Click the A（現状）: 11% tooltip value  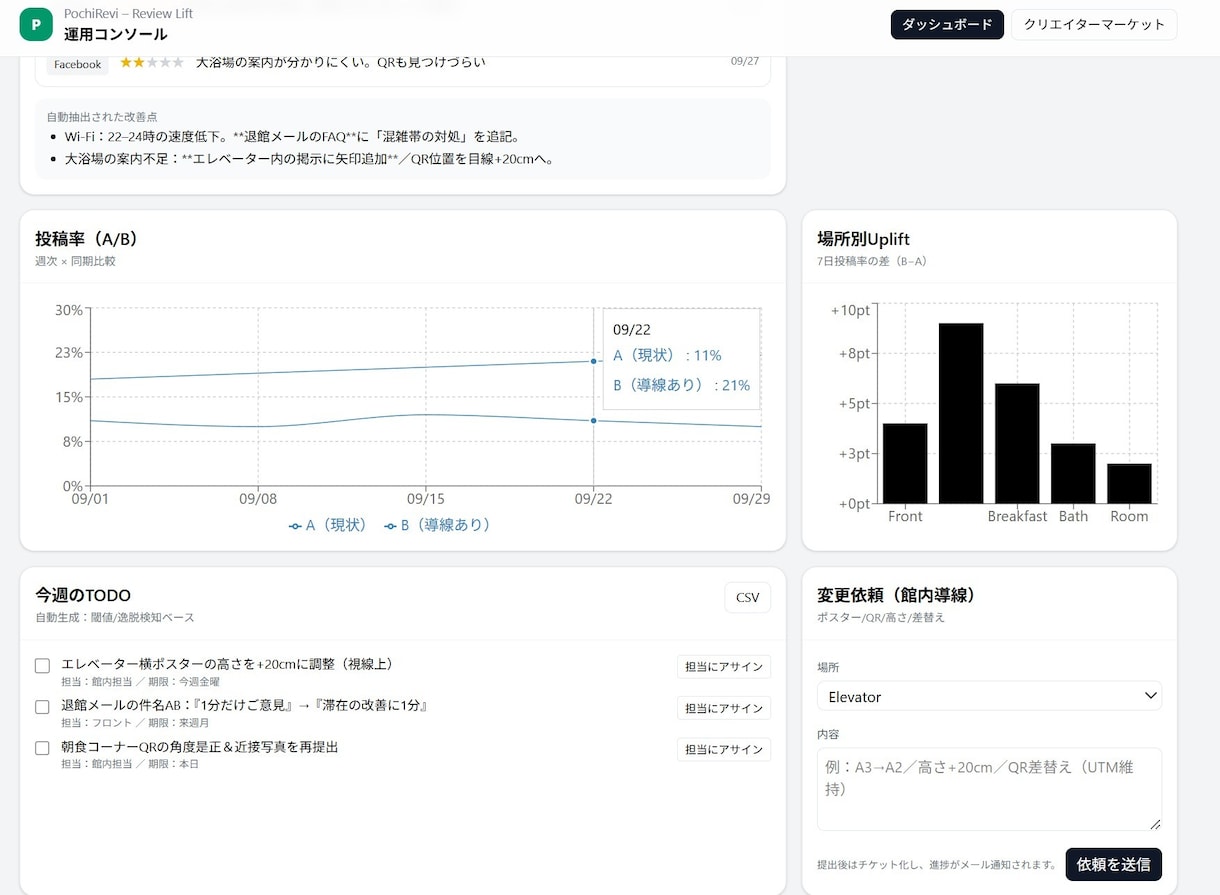(x=667, y=356)
